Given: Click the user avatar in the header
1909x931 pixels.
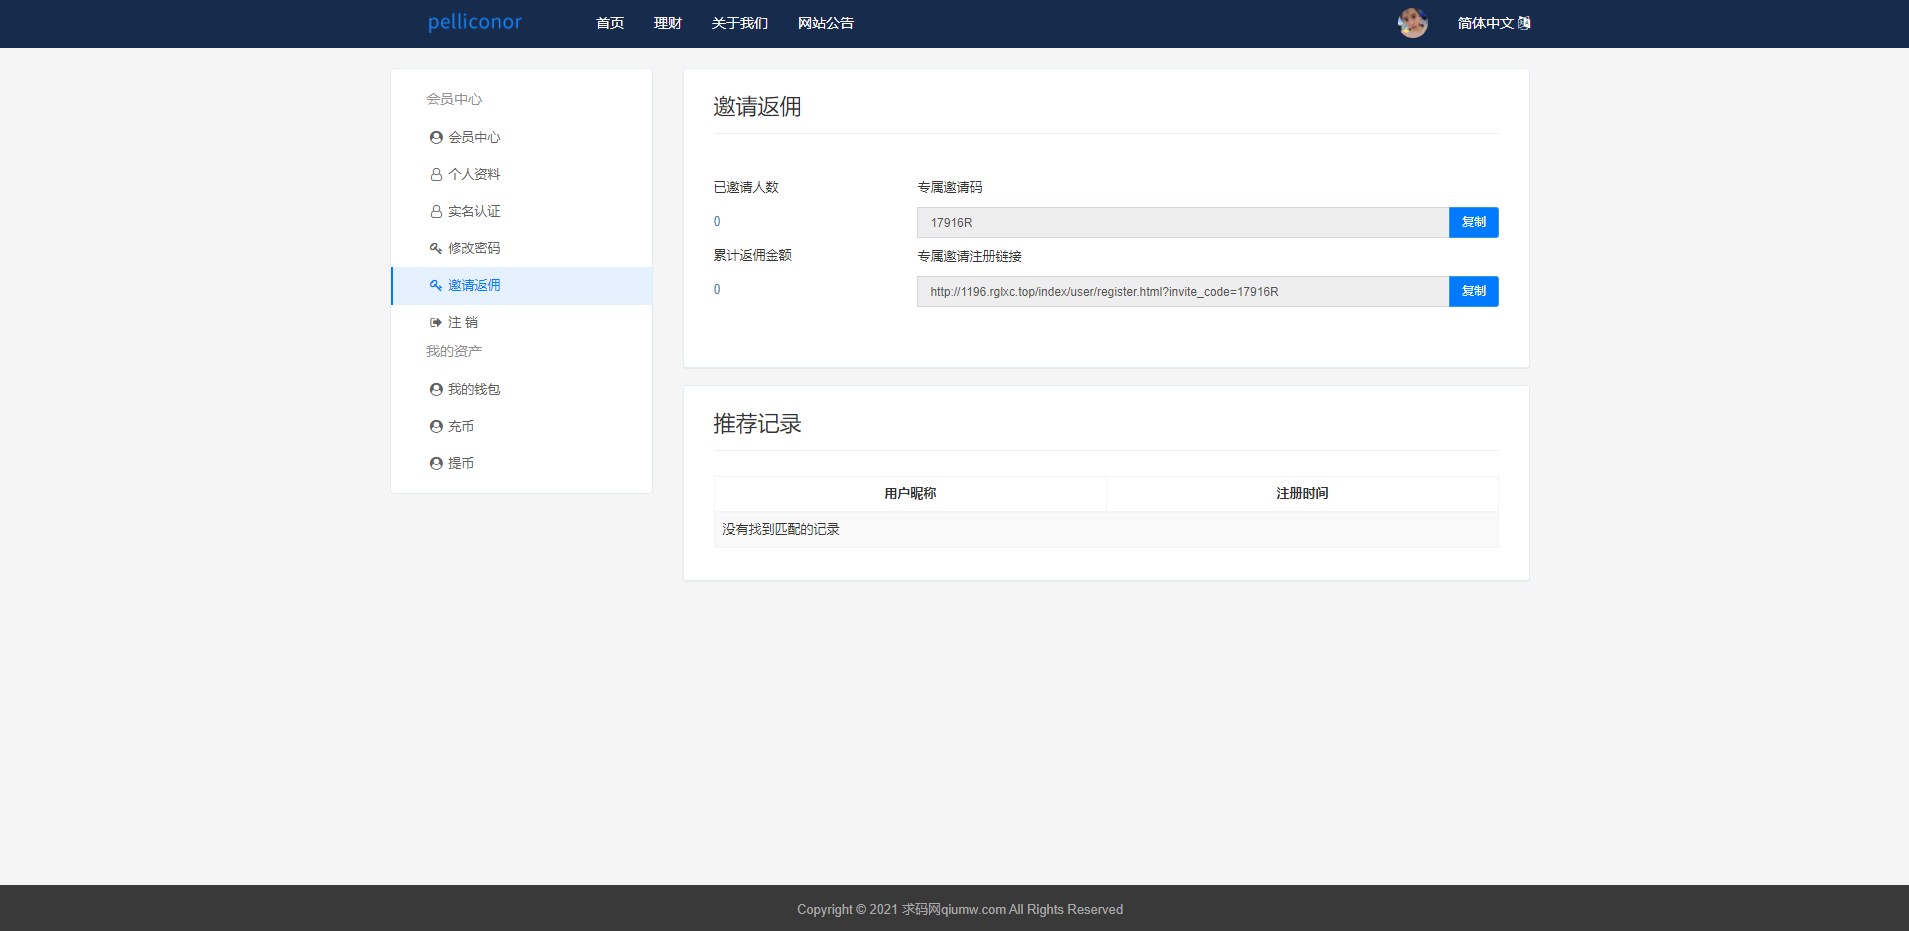Looking at the screenshot, I should point(1412,23).
